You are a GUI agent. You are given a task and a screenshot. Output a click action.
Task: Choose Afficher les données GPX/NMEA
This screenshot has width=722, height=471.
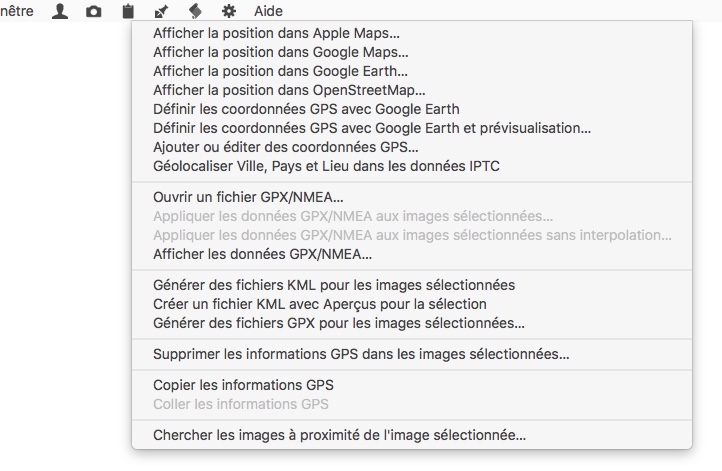412,254
